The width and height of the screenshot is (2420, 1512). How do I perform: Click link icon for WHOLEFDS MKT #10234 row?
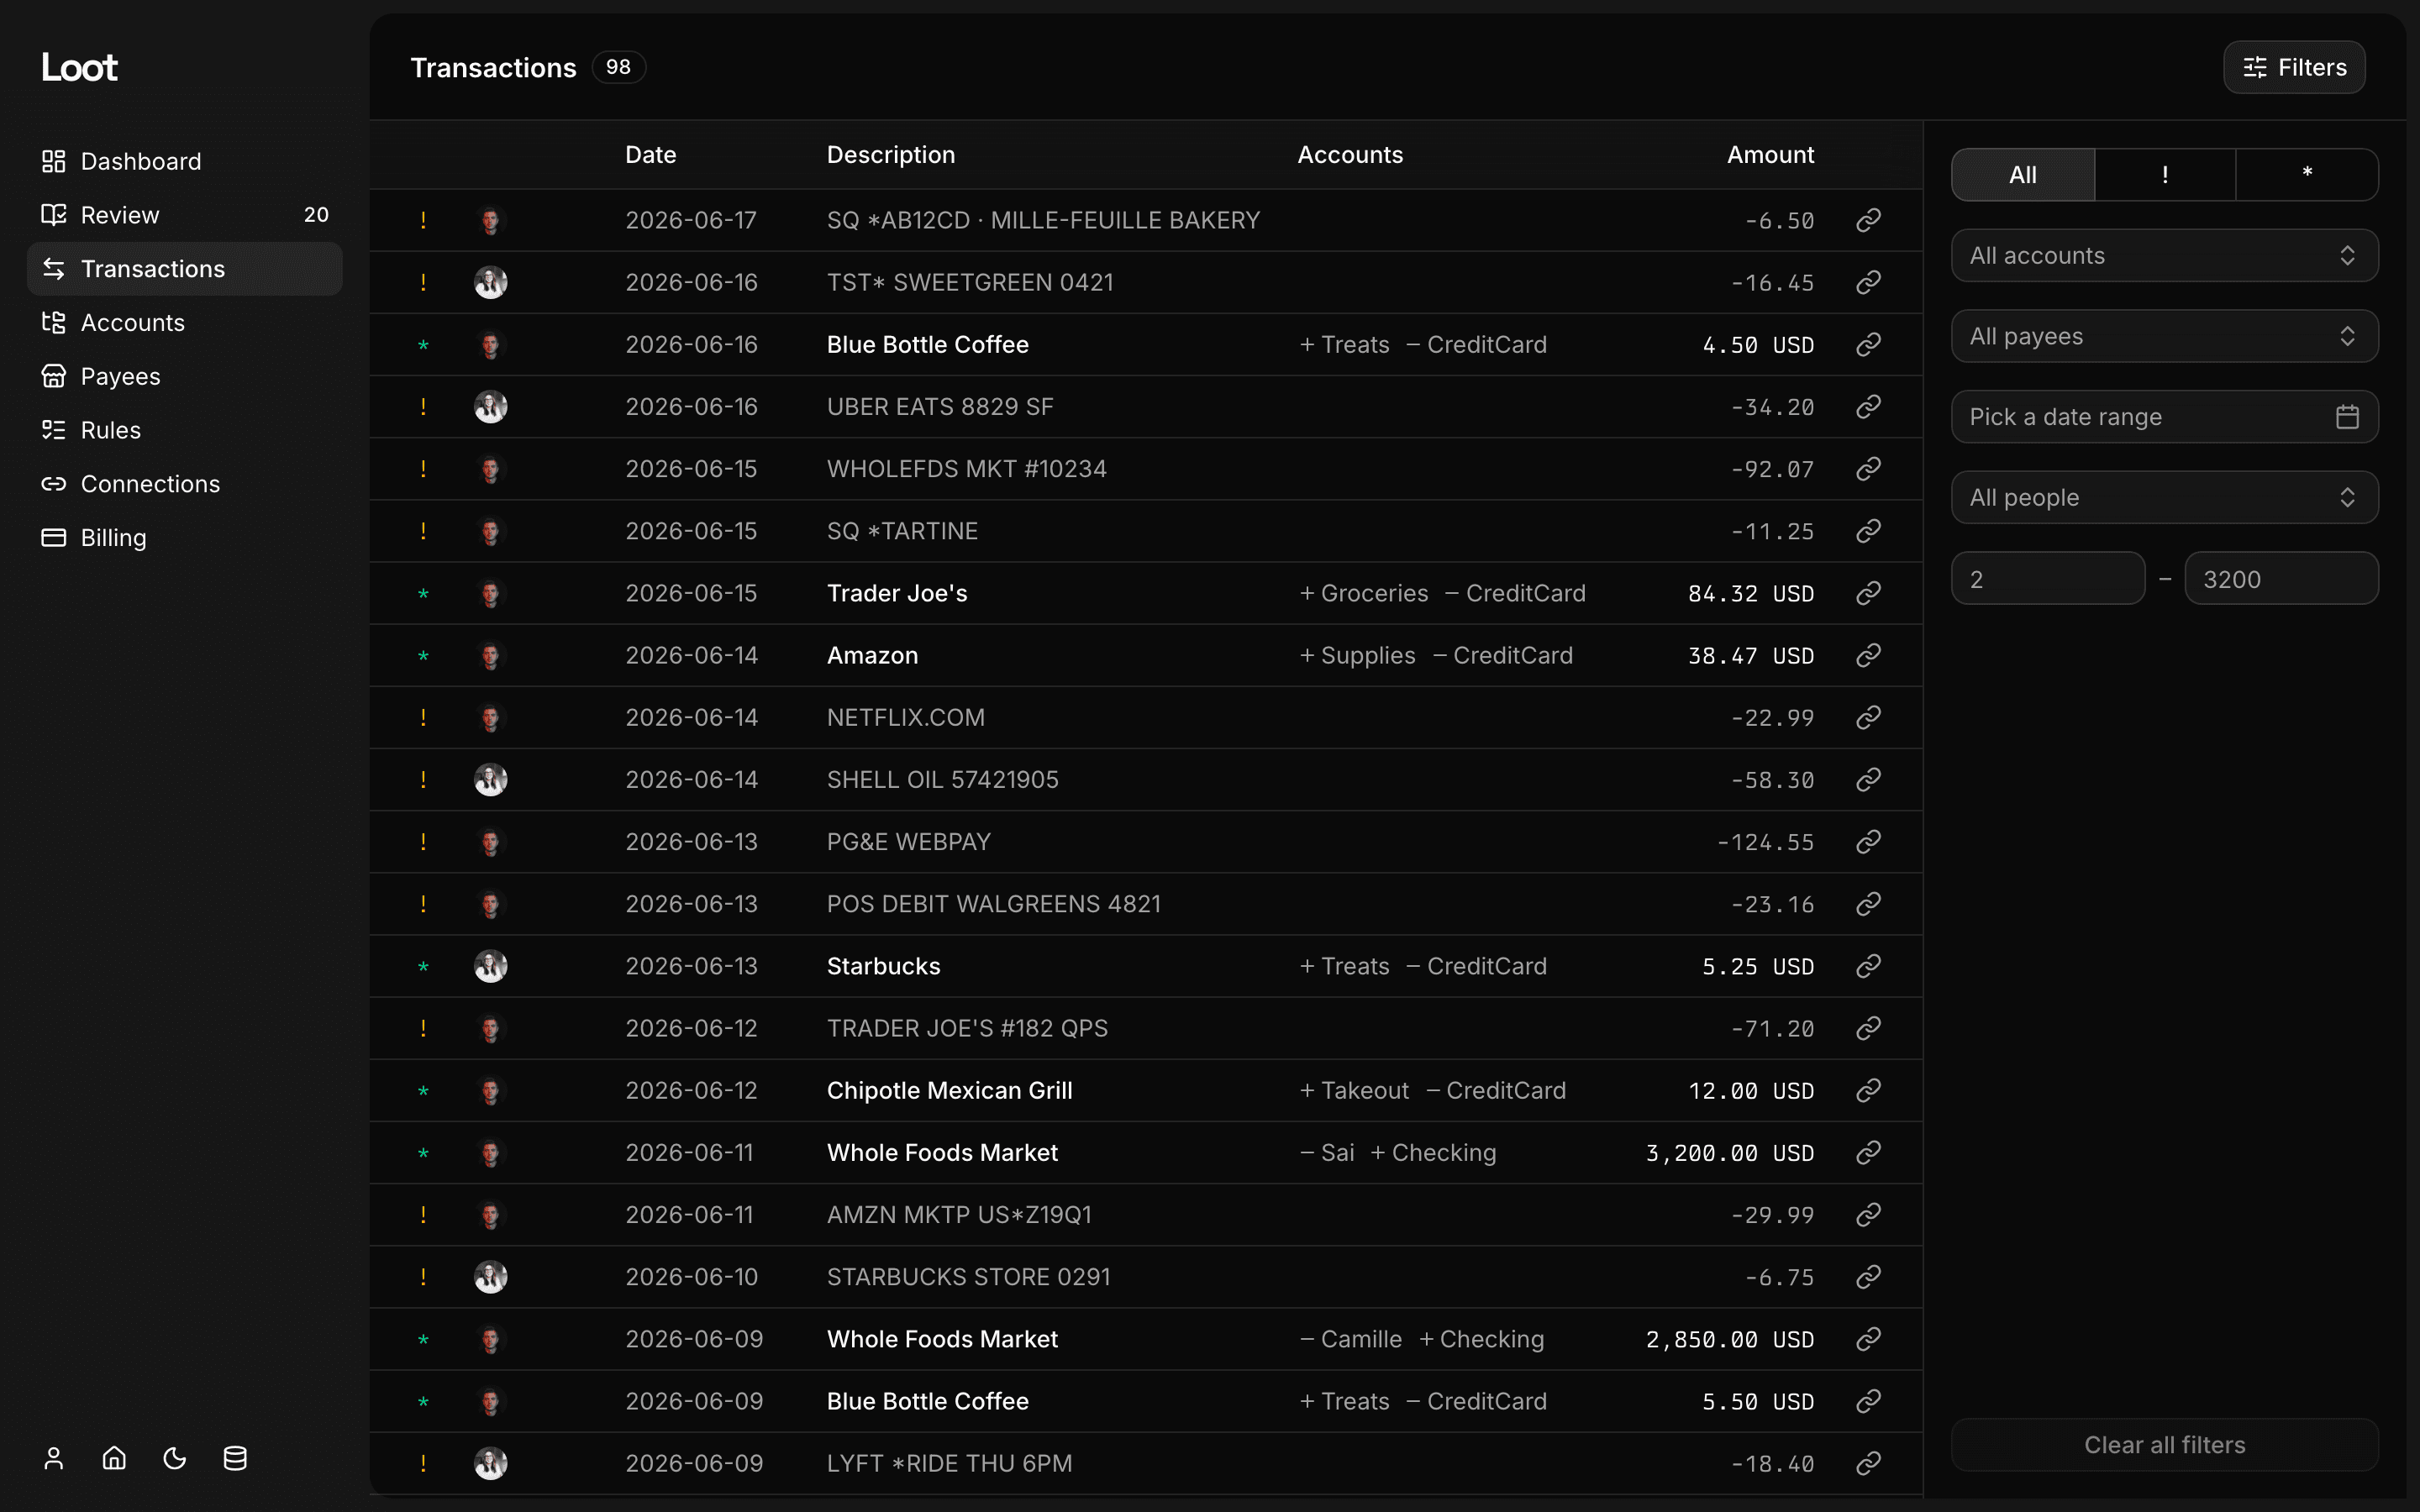pos(1869,469)
